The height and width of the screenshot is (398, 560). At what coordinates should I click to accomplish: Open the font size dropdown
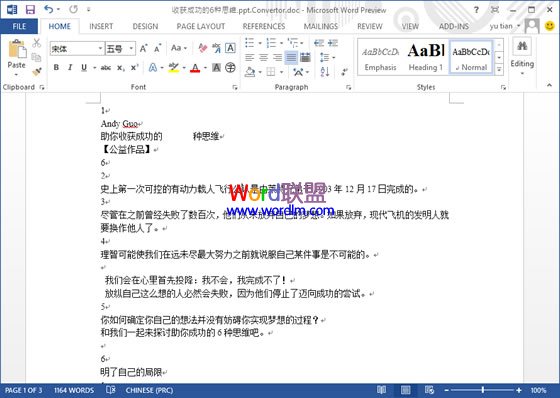131,48
